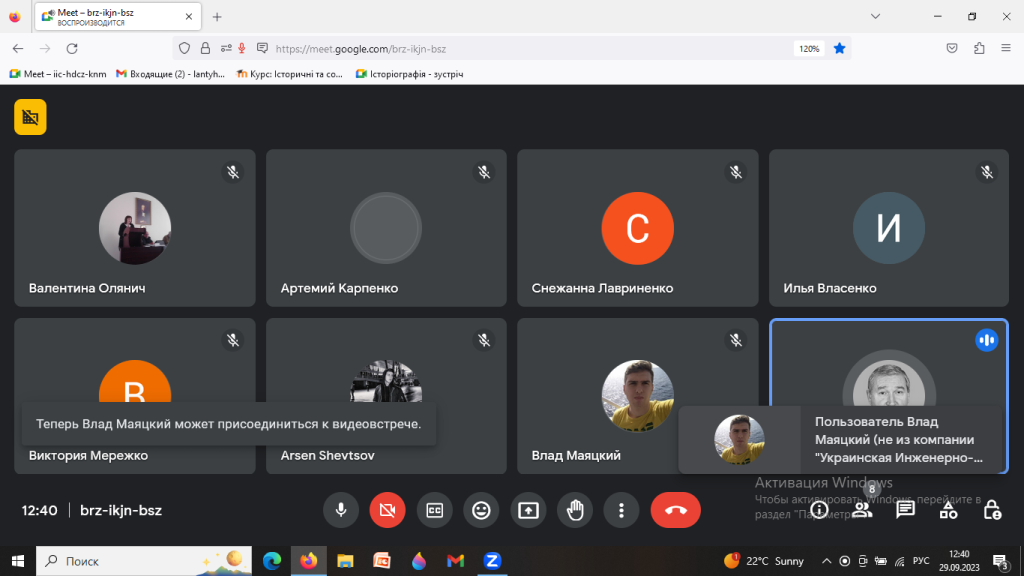The width and height of the screenshot is (1024, 576).
Task: Raise hand in the meeting
Action: [575, 510]
